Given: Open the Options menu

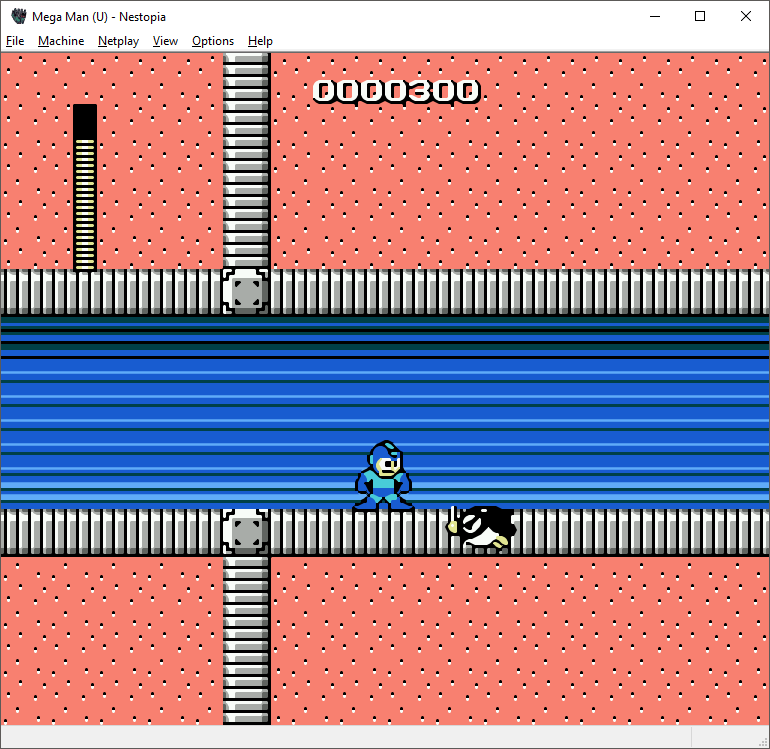Looking at the screenshot, I should click(x=213, y=41).
